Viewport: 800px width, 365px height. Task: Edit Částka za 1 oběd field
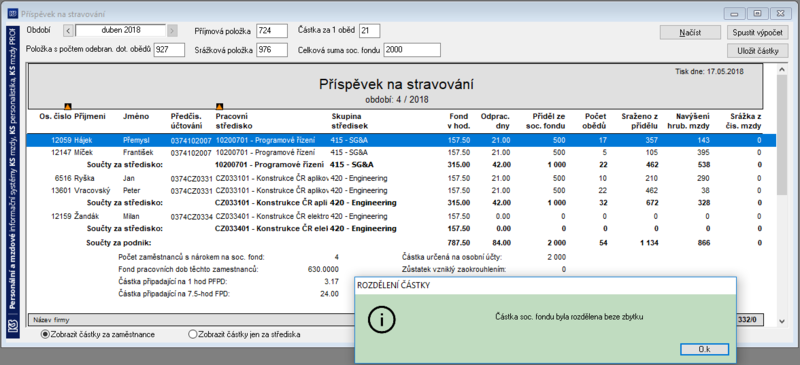click(369, 31)
